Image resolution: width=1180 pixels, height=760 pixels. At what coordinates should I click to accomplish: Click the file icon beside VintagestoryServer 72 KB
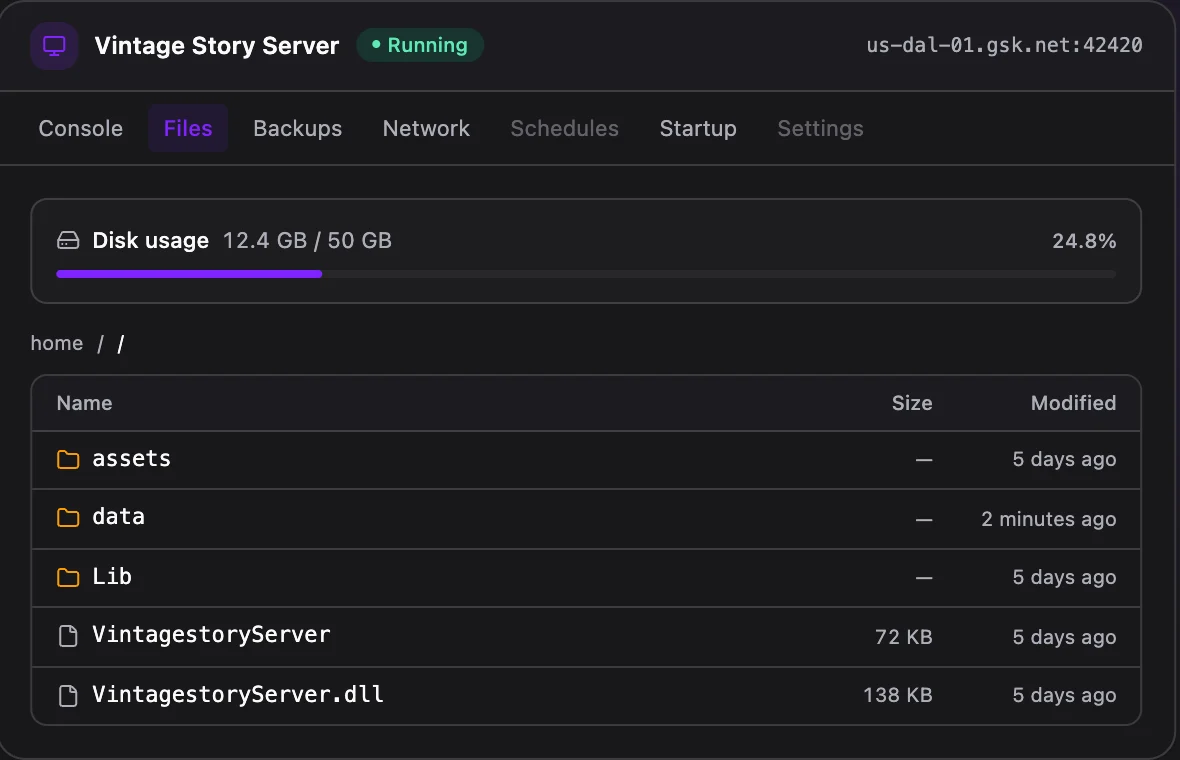[68, 636]
